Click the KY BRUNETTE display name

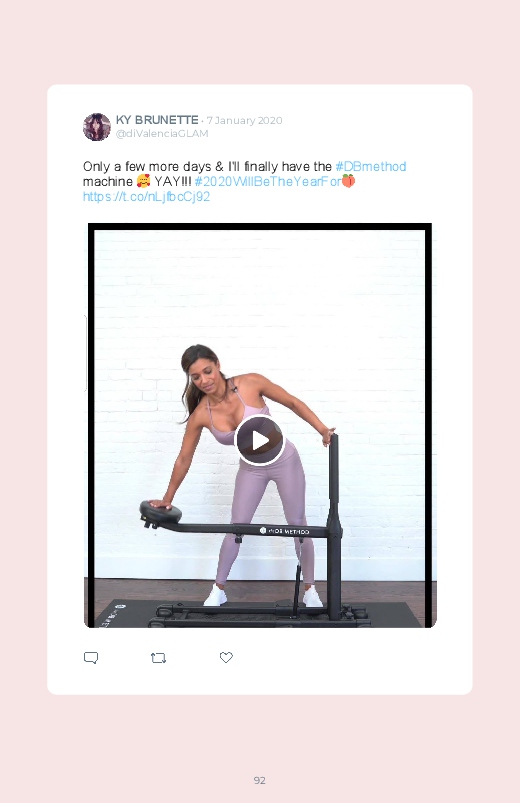click(157, 120)
